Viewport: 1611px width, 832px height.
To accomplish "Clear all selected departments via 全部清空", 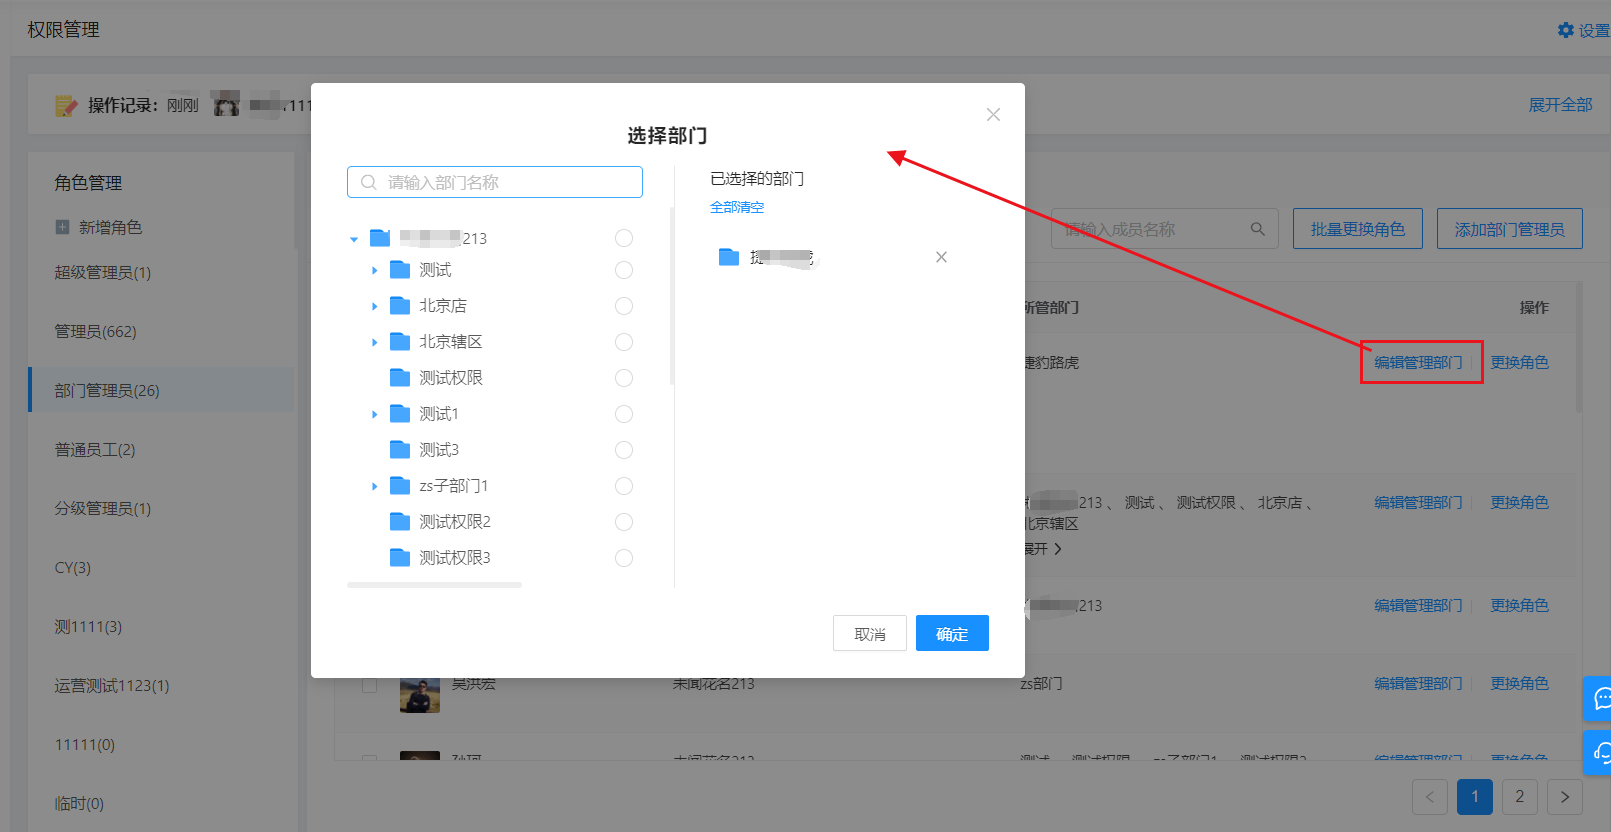I will click(737, 207).
